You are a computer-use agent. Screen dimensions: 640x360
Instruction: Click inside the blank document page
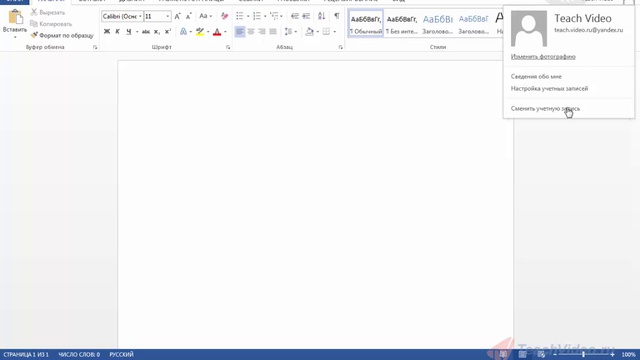[315, 204]
